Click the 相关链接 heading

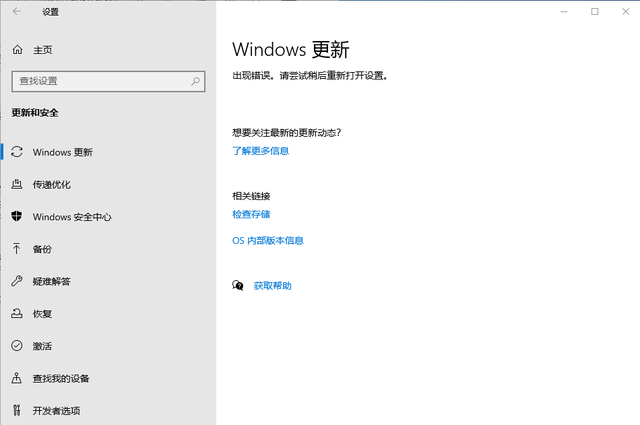click(251, 196)
